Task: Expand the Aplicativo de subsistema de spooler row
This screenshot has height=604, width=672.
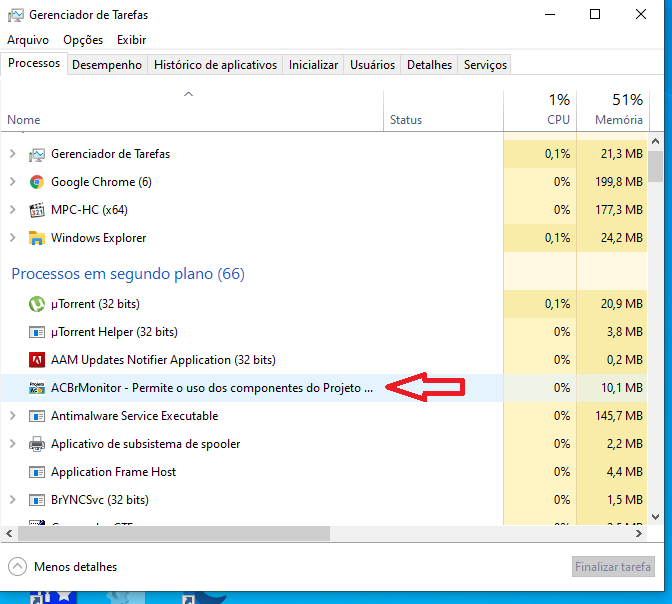Action: [x=13, y=444]
